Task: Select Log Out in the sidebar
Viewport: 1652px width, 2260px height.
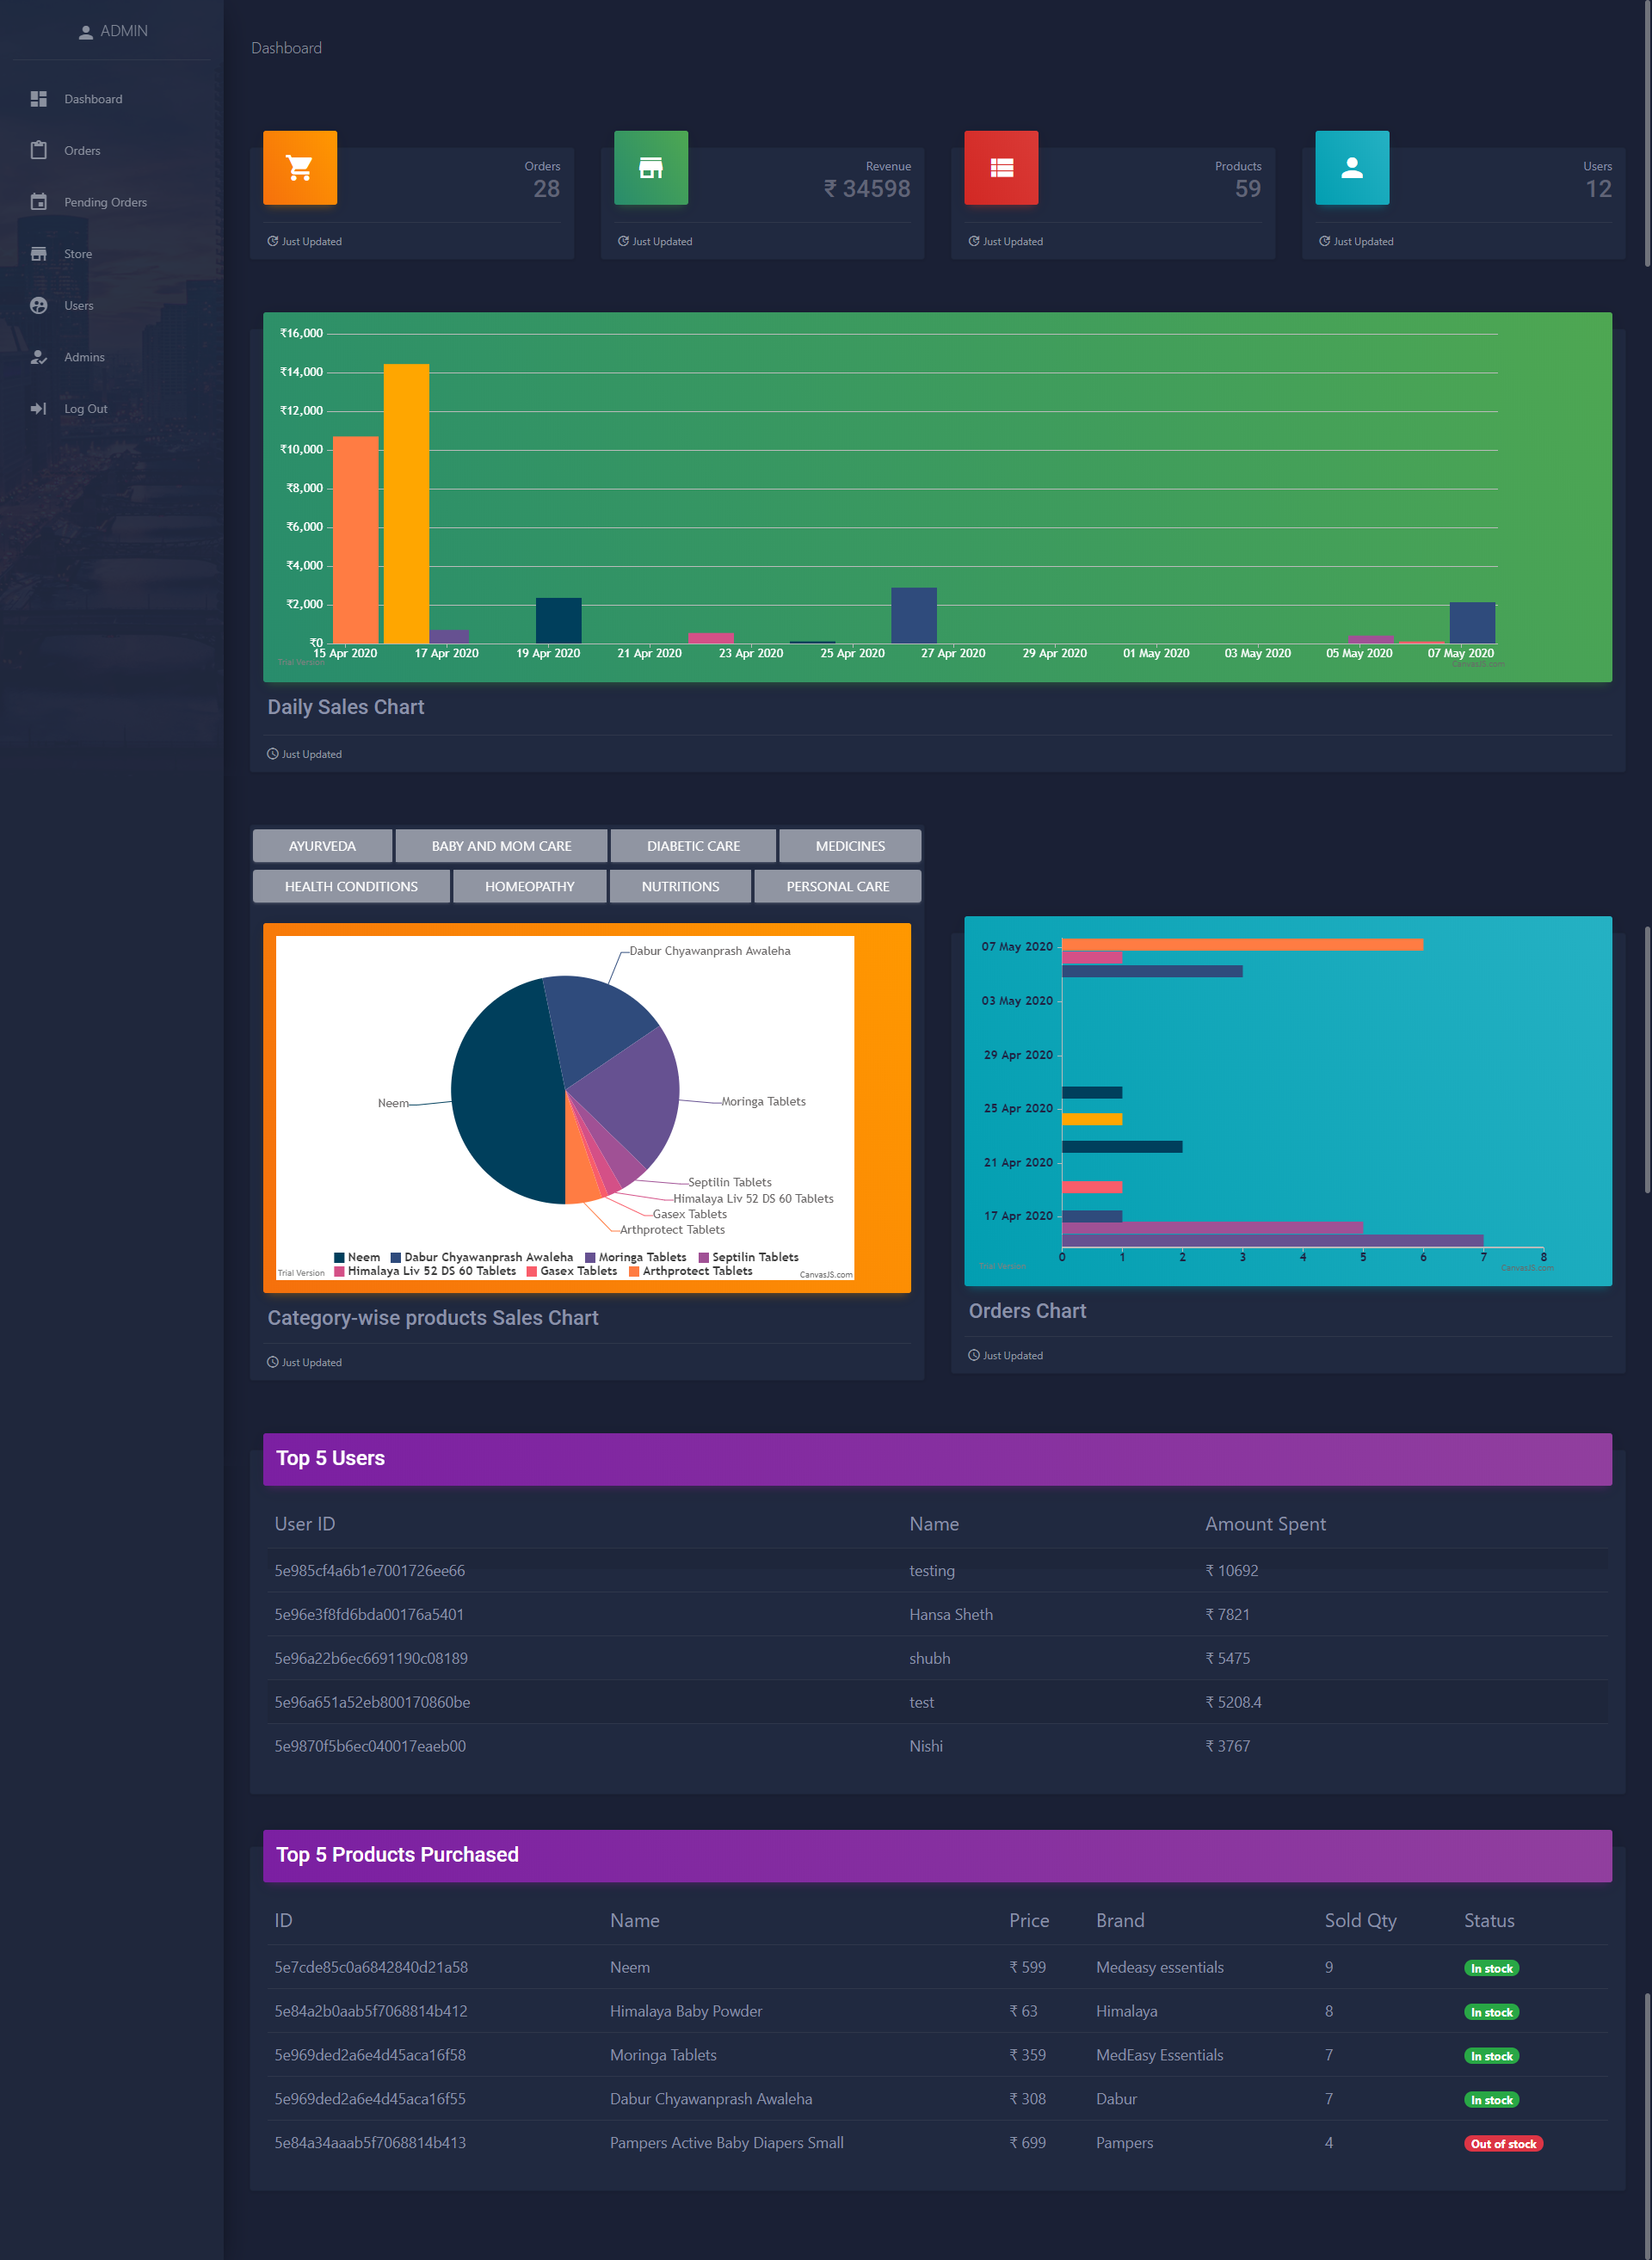Action: pos(112,409)
